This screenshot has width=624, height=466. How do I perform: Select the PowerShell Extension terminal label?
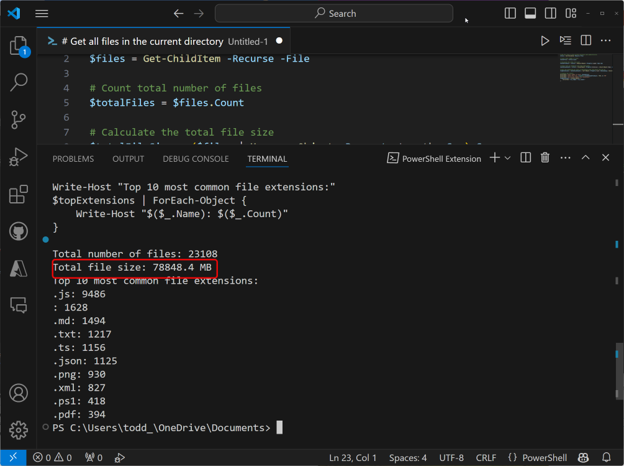[434, 158]
